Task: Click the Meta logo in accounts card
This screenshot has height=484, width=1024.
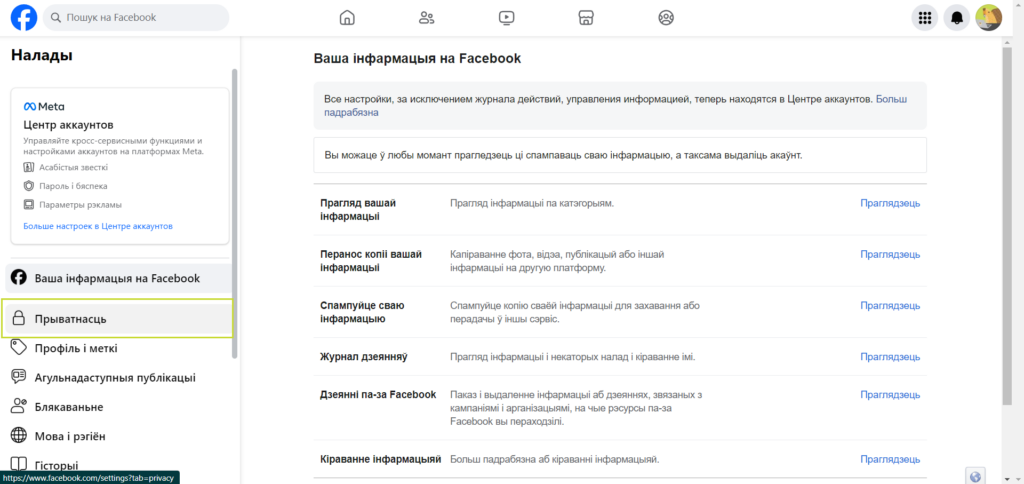Action: click(x=44, y=106)
